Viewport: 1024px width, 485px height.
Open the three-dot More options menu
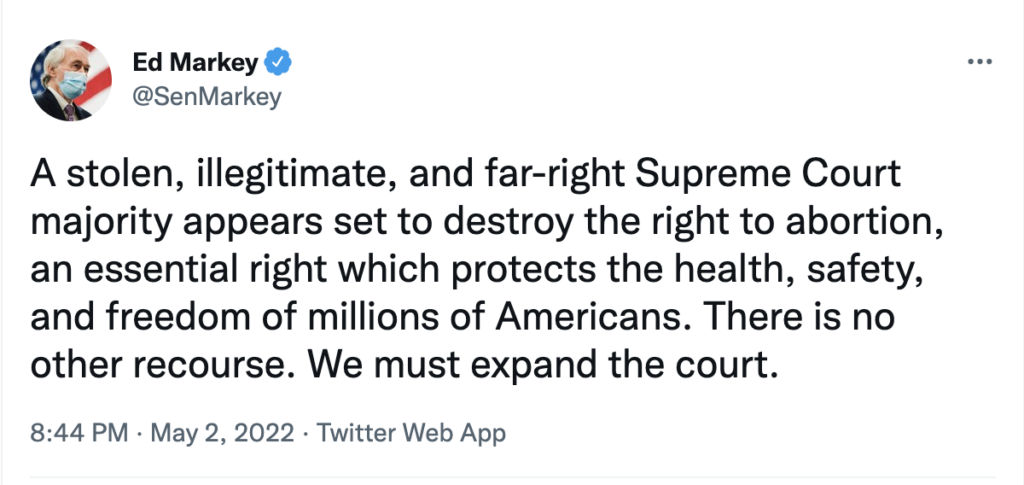(978, 63)
